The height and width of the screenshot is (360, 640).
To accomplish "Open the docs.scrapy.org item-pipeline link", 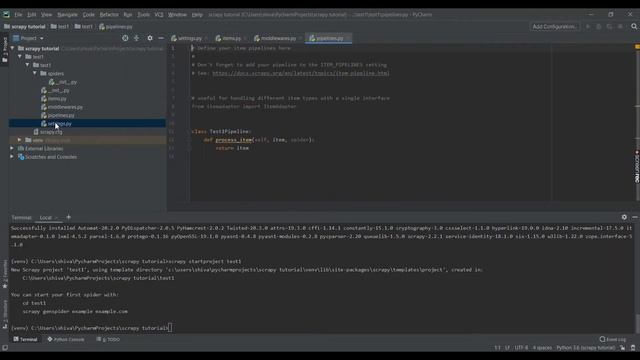I will point(301,73).
